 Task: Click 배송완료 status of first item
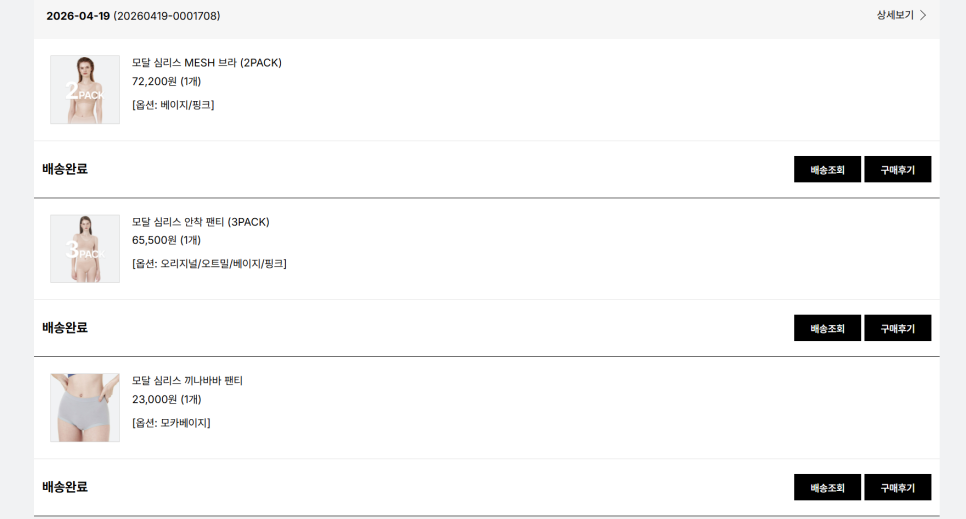point(65,169)
